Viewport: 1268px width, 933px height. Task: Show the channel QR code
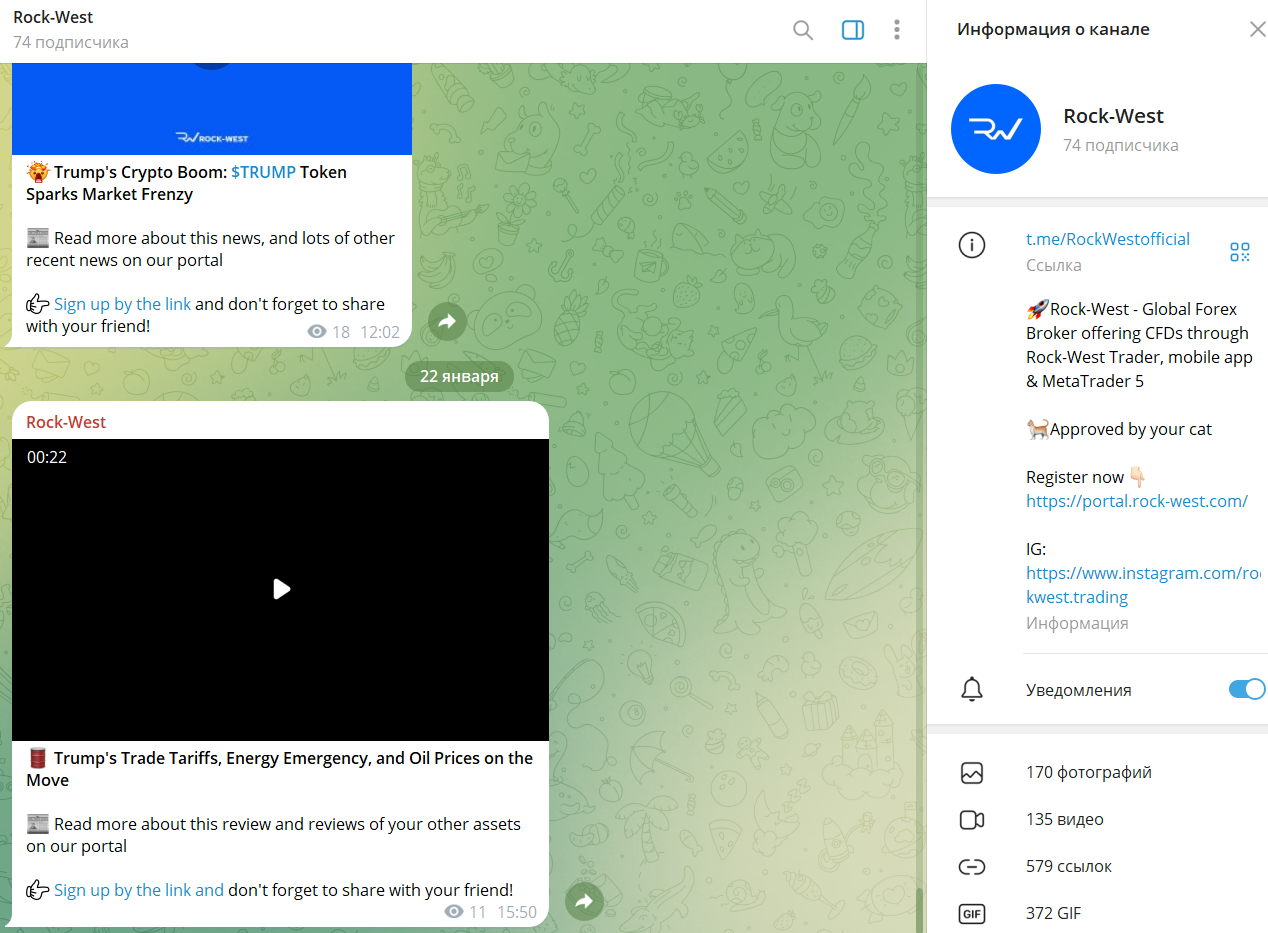pos(1240,252)
